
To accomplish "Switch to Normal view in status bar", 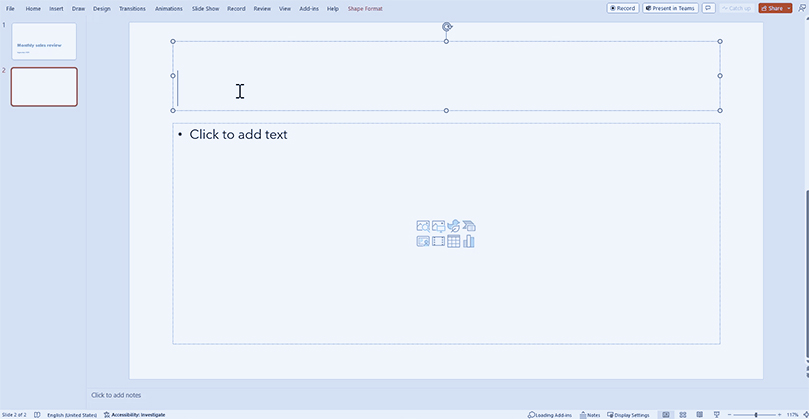I will [666, 414].
